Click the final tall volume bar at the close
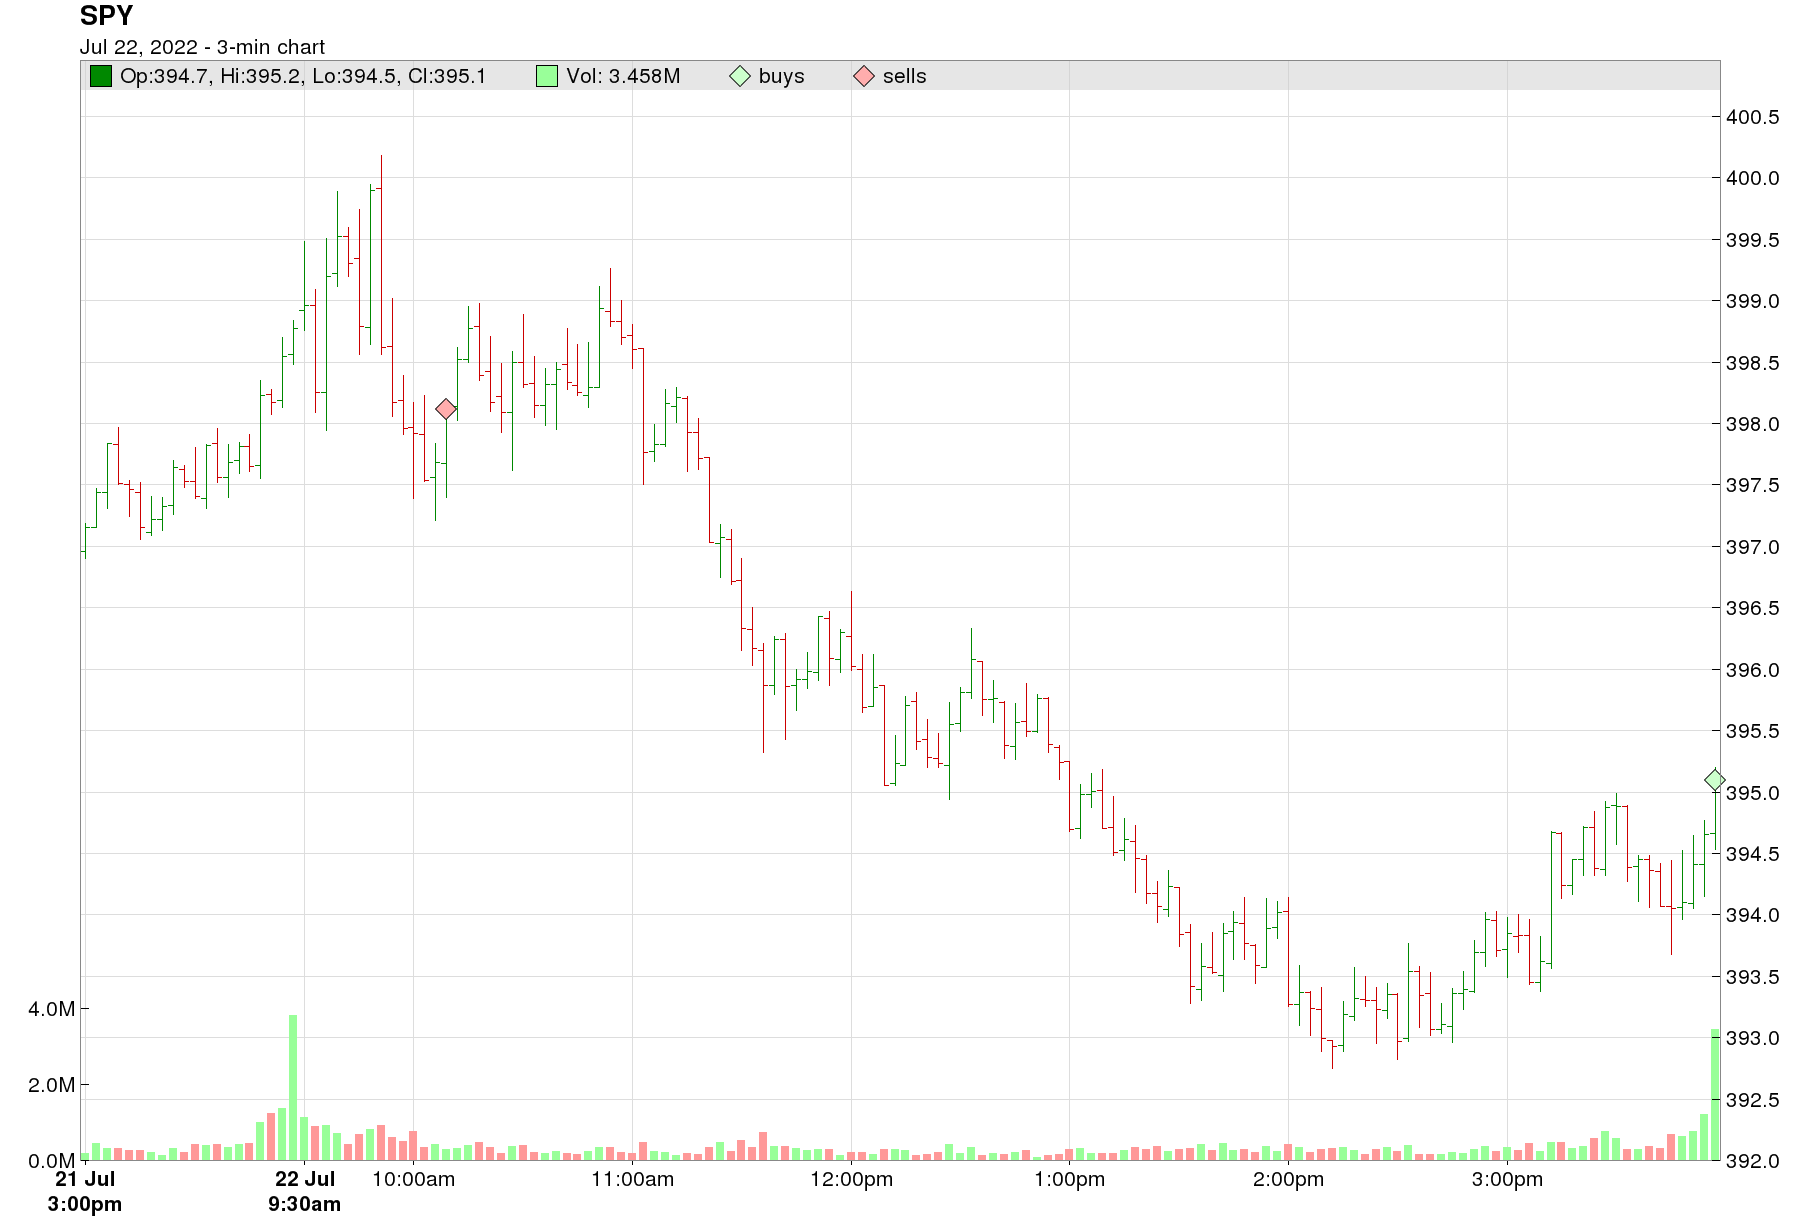Viewport: 1800px width, 1232px height. 1715,1094
